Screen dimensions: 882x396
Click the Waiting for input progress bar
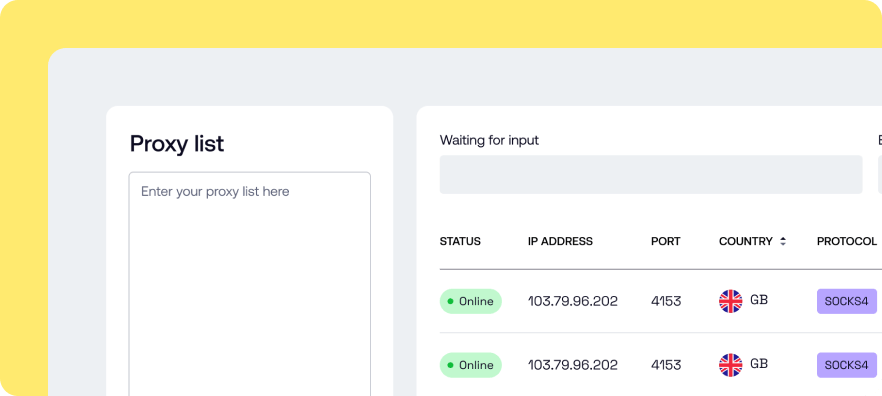651,174
